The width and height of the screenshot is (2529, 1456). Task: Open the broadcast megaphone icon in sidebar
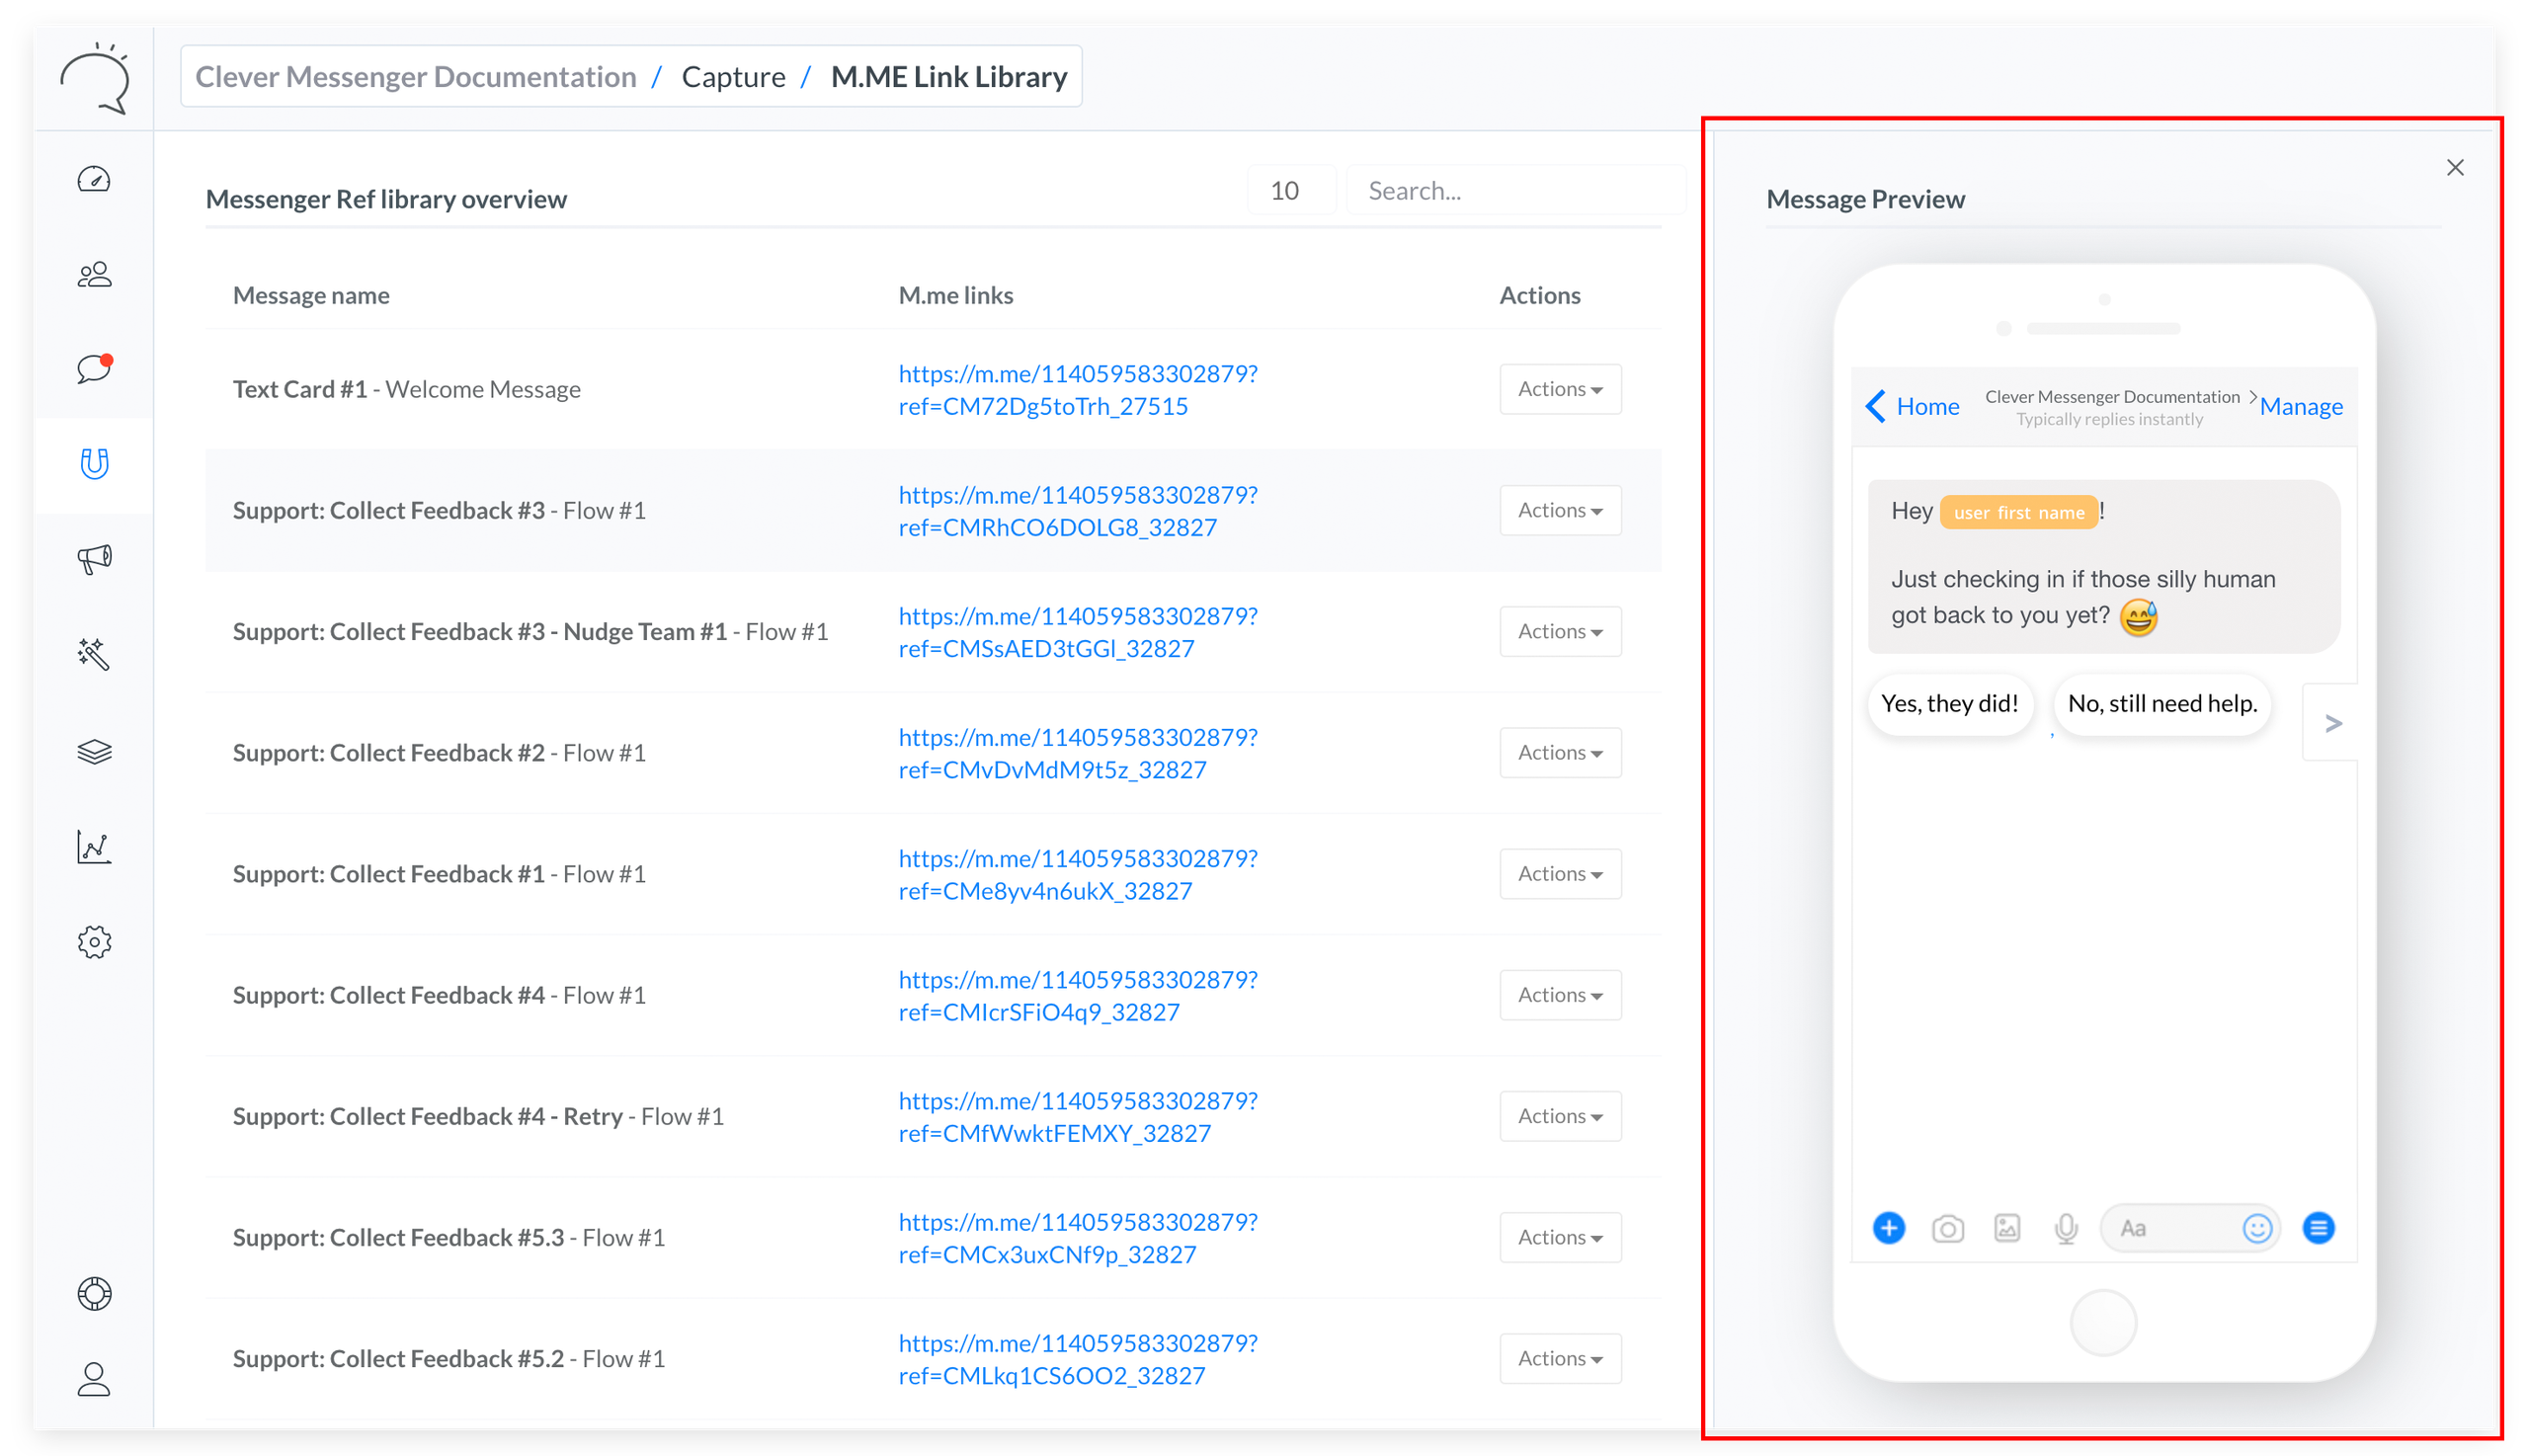click(x=94, y=559)
